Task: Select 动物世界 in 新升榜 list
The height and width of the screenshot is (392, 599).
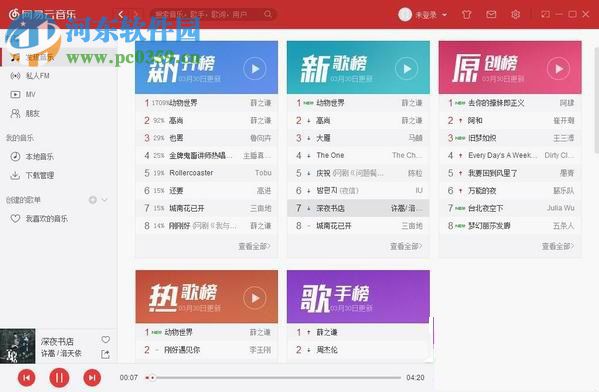Action: click(207, 103)
